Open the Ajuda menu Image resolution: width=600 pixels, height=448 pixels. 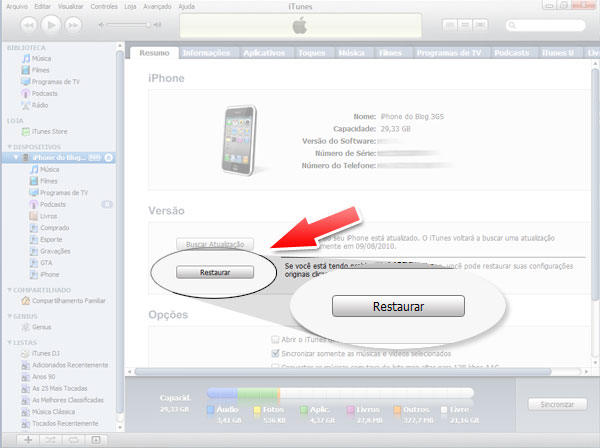tap(186, 7)
